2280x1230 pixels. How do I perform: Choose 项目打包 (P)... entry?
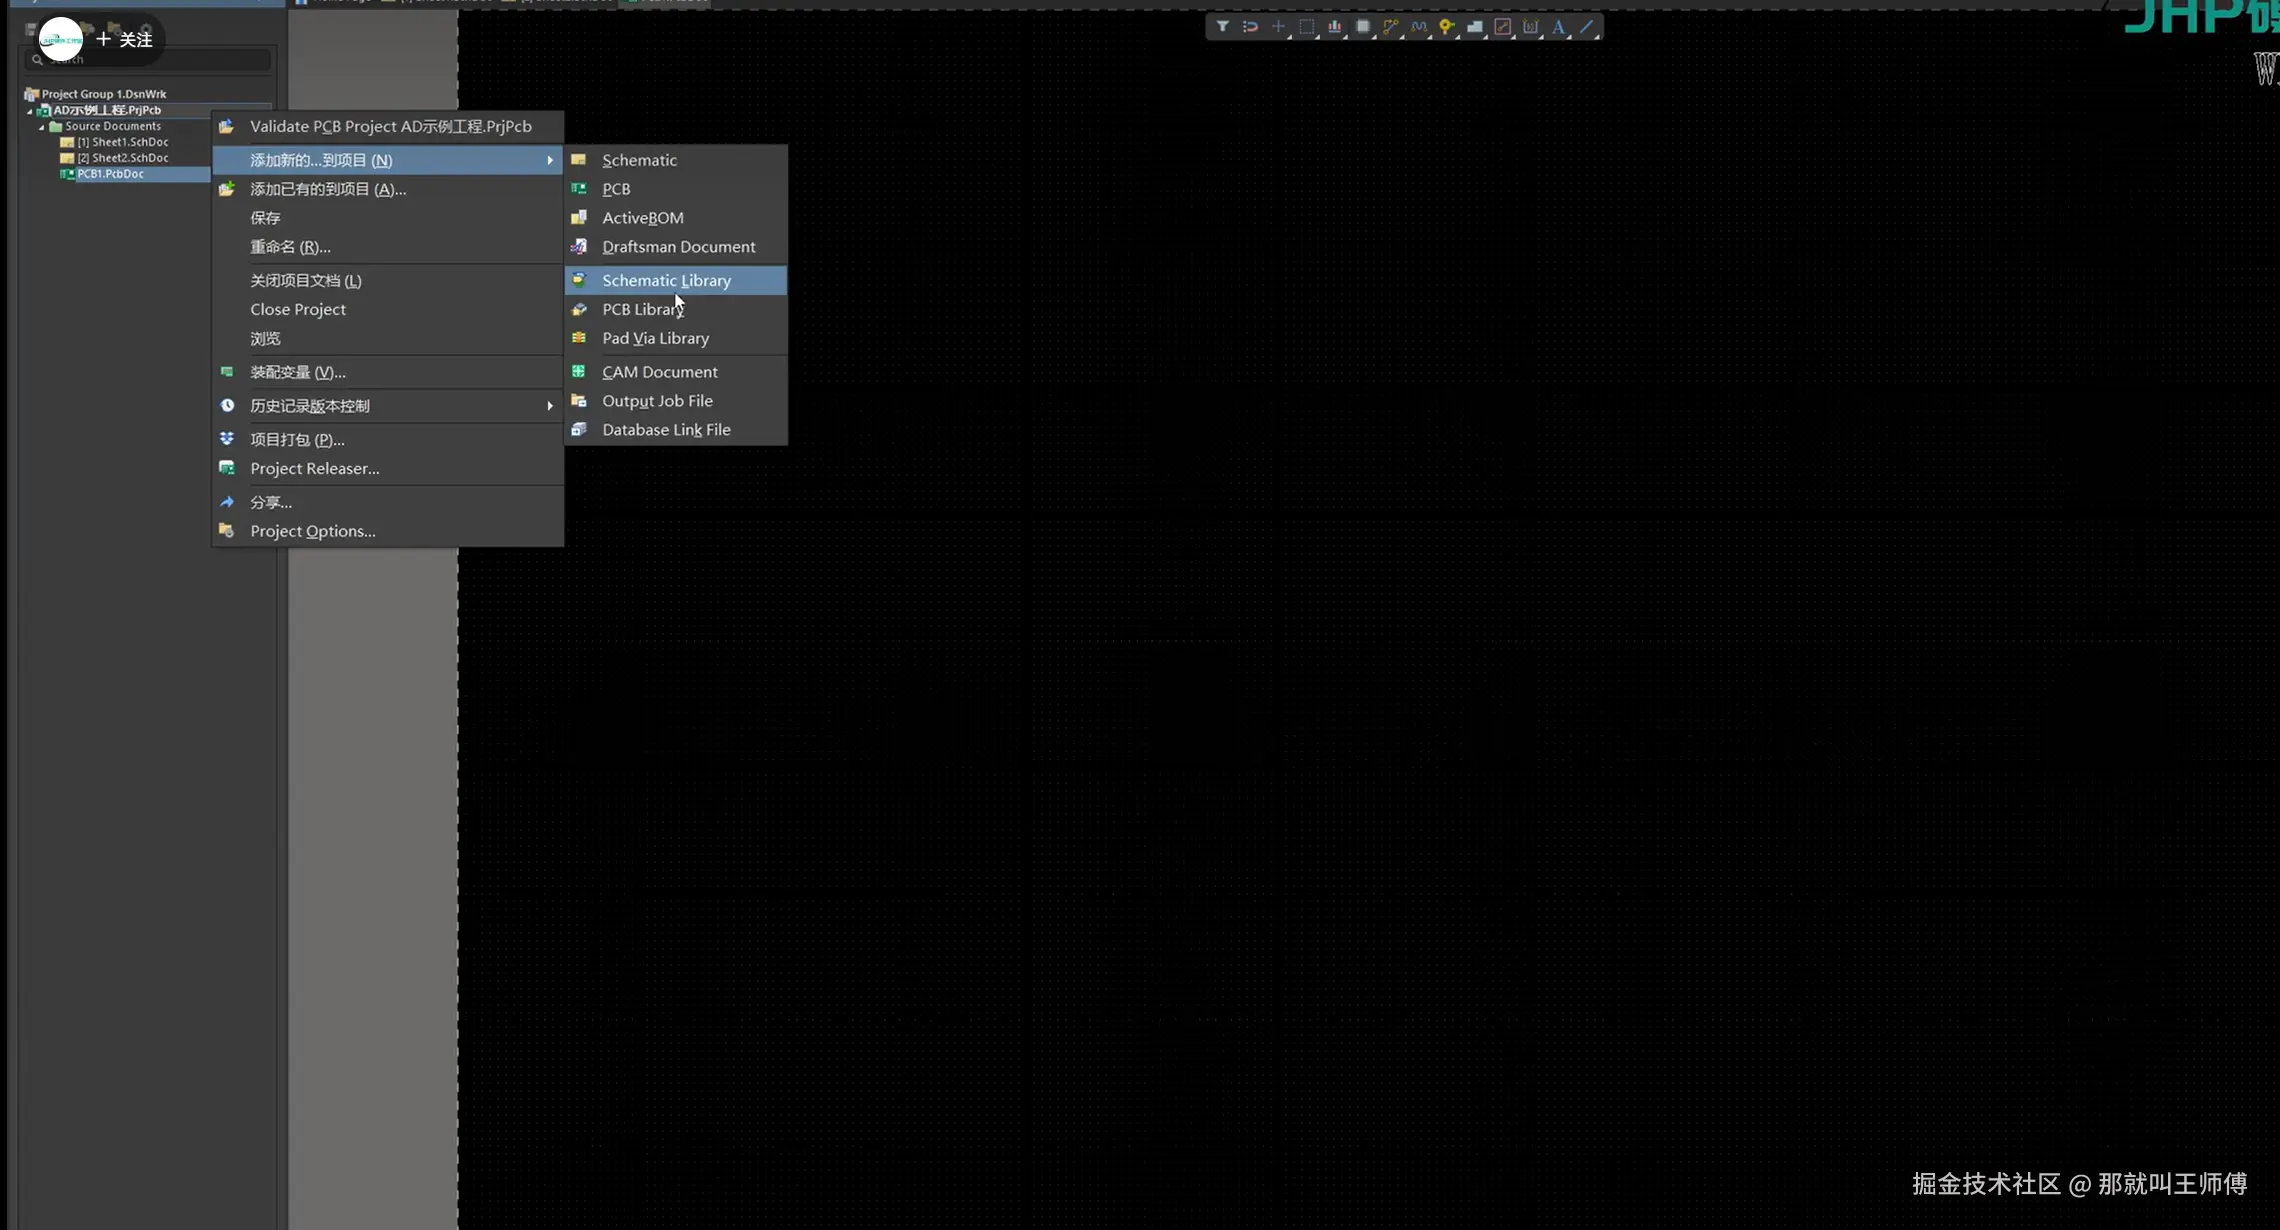[x=388, y=440]
